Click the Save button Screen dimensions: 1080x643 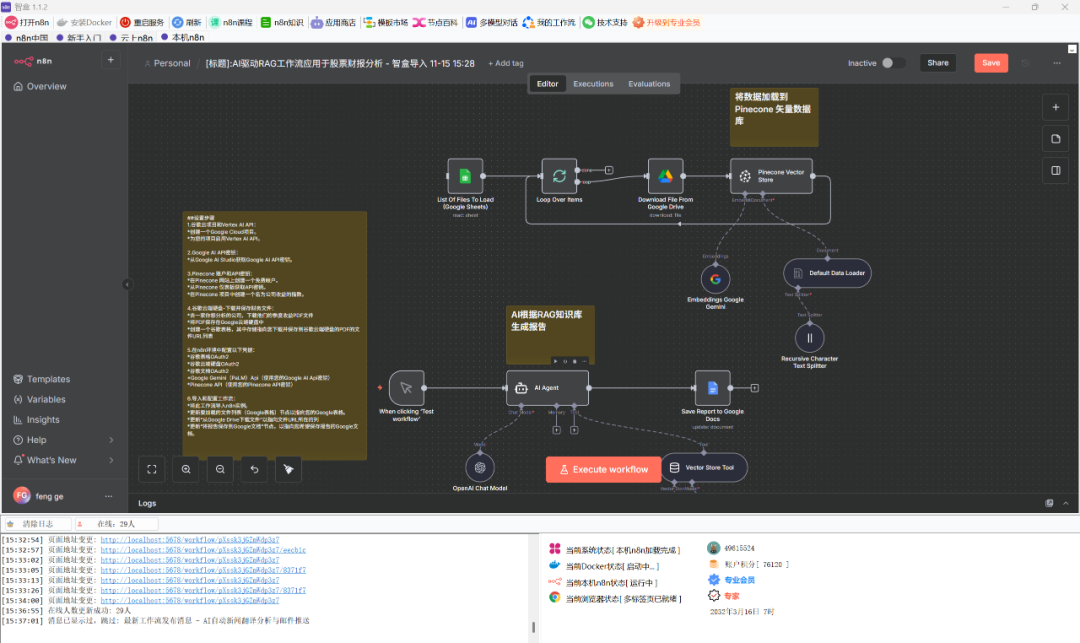click(x=990, y=63)
